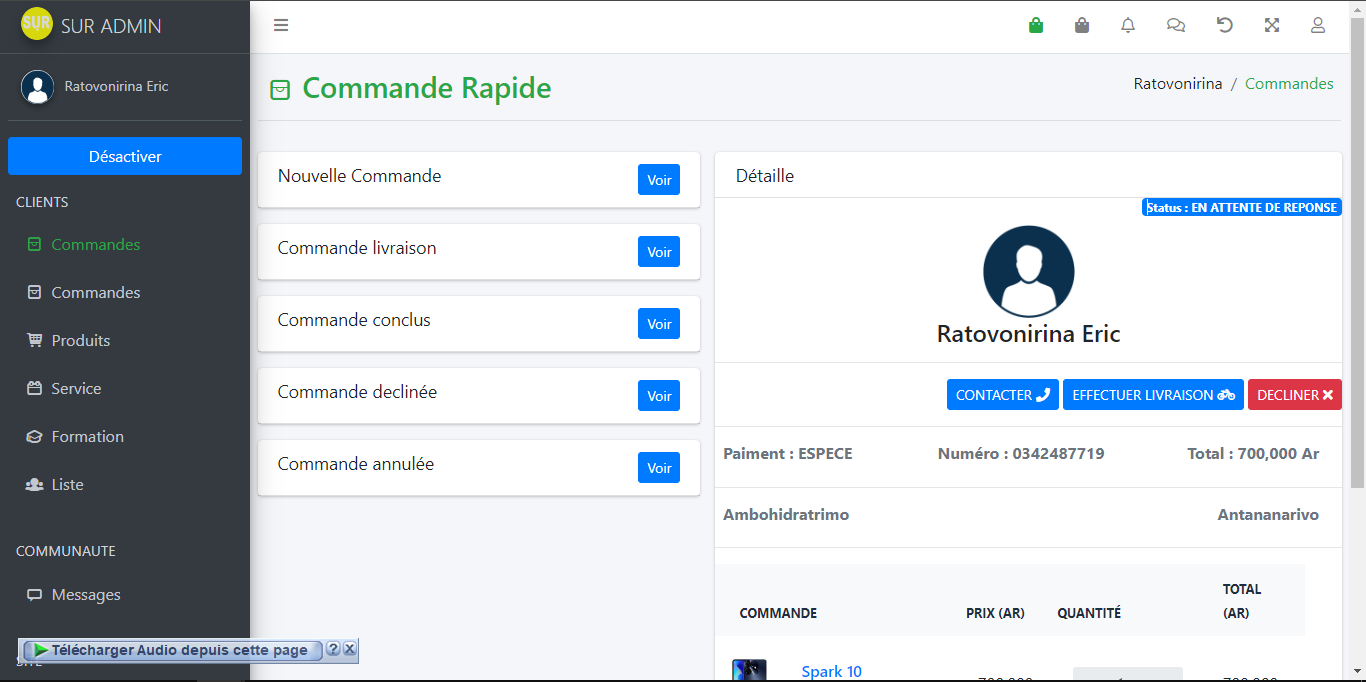View Nouvelle Commande with Voir button
Screen dimensions: 1366x682
click(x=659, y=180)
